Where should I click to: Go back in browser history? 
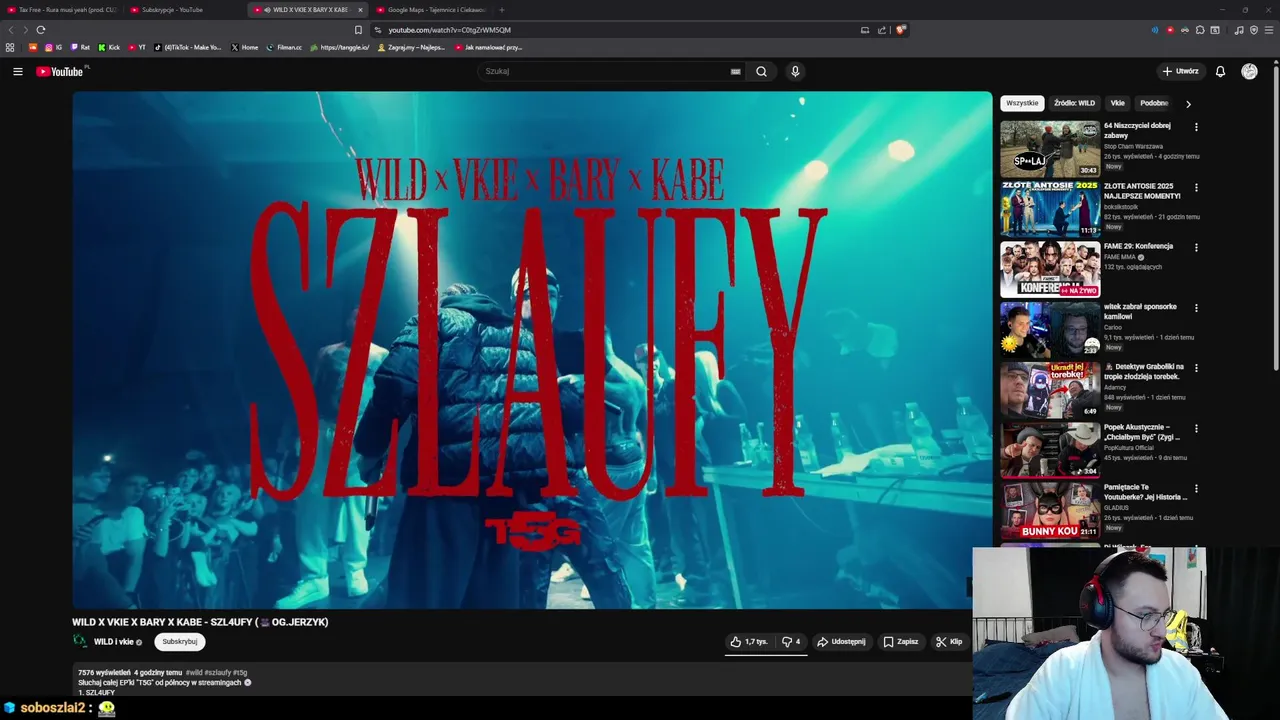[11, 30]
